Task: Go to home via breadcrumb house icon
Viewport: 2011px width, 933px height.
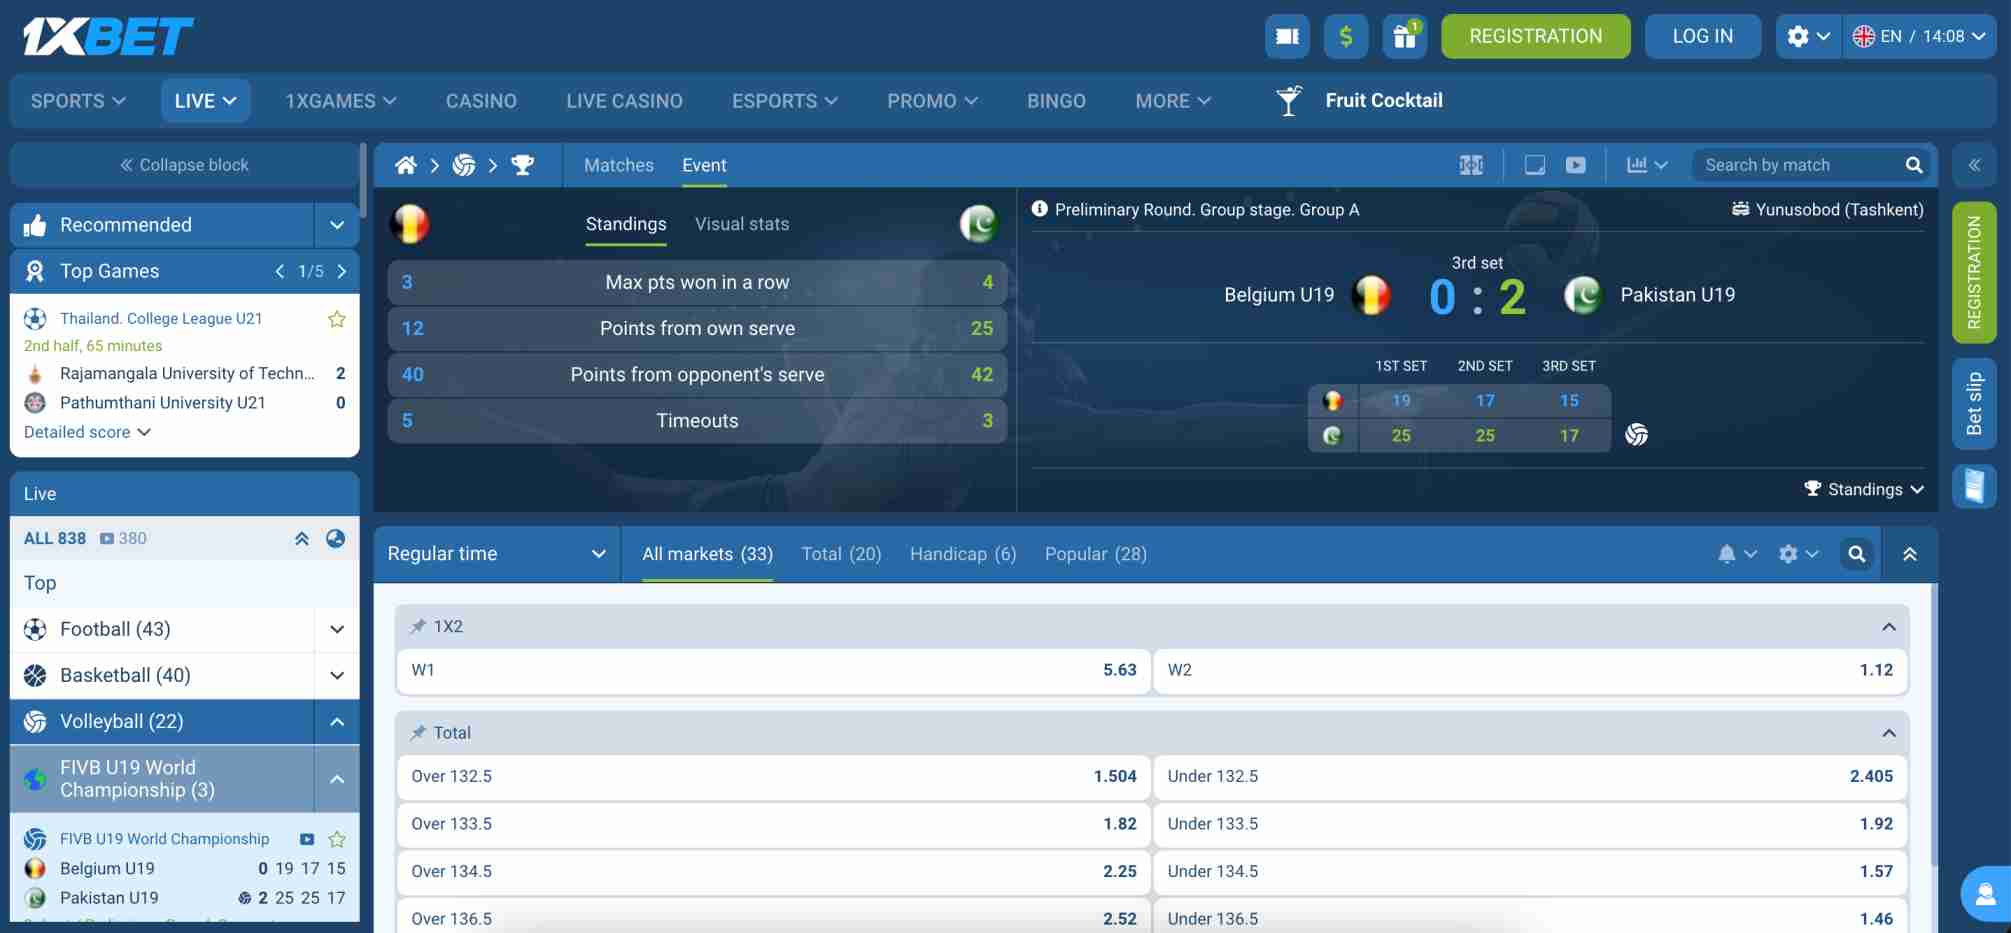Action: (x=405, y=165)
